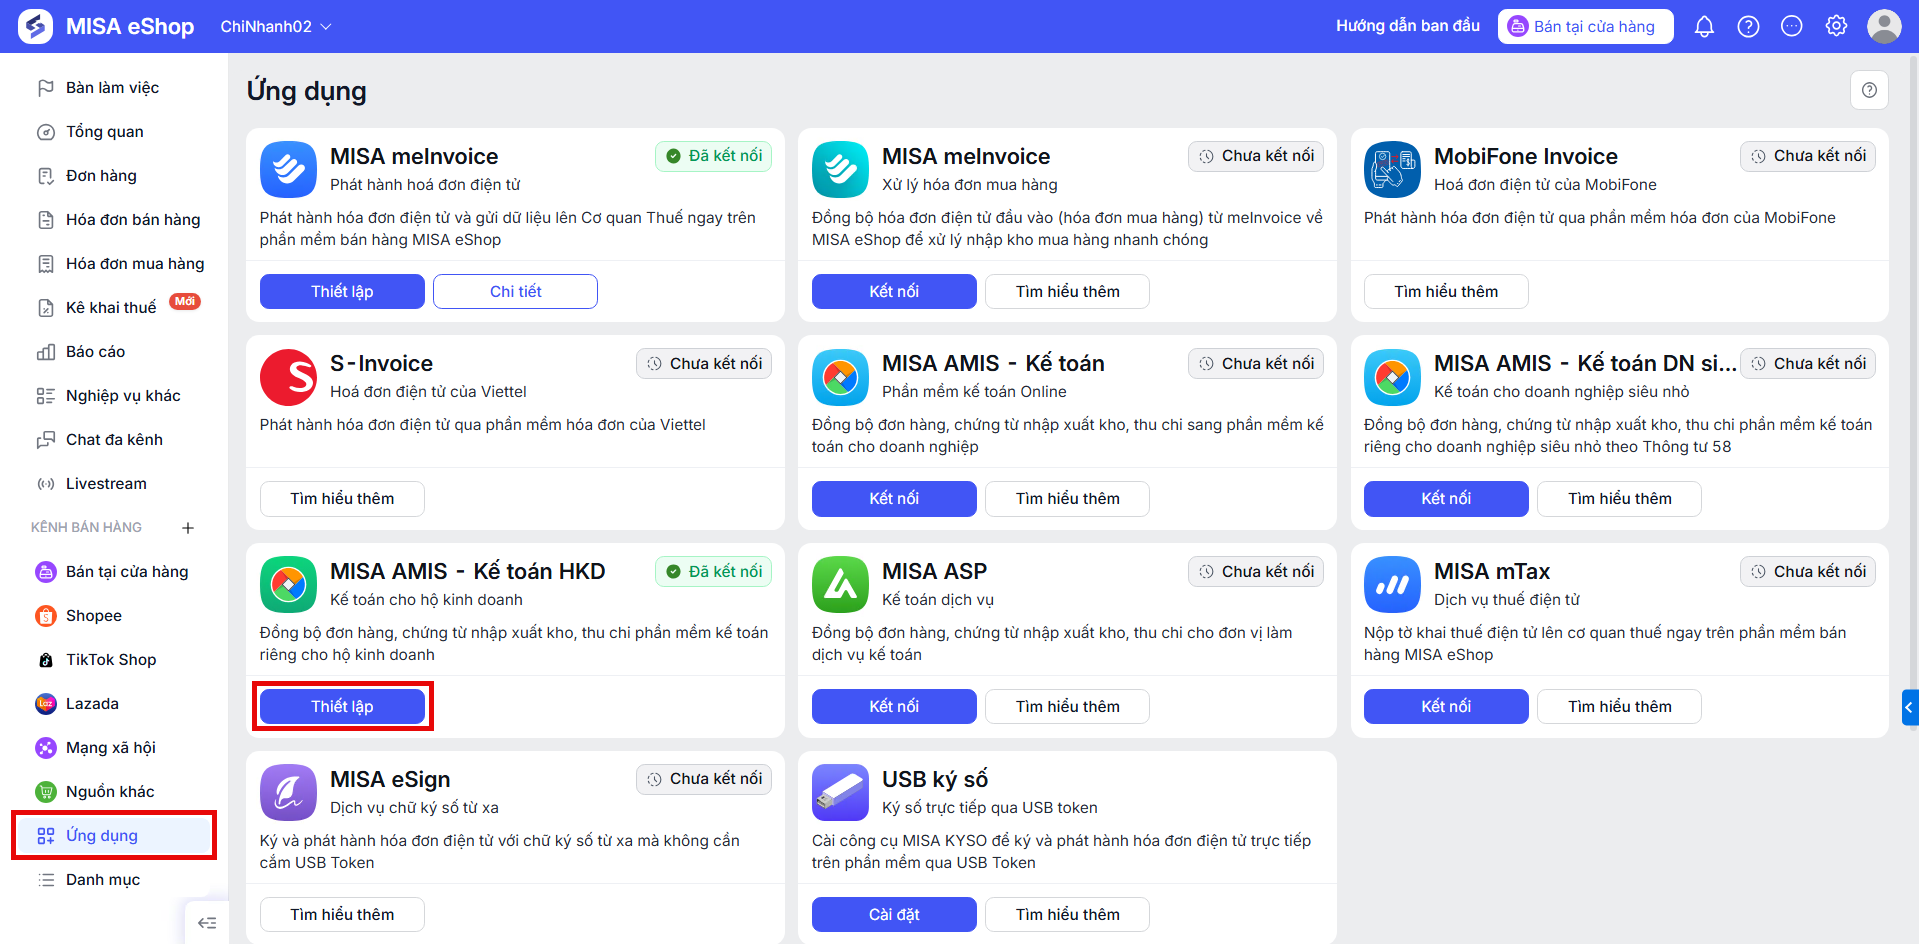The height and width of the screenshot is (944, 1919).
Task: Select Mạng xã hội channel
Action: (114, 748)
